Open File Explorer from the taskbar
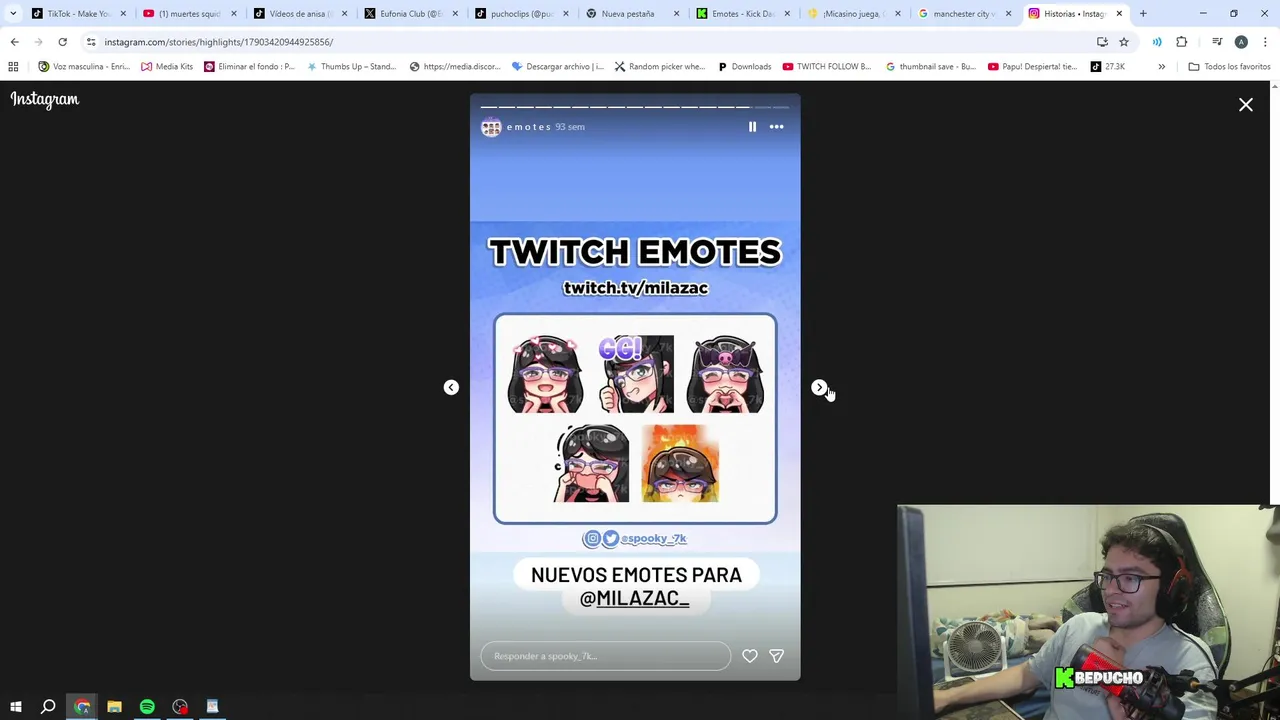The height and width of the screenshot is (720, 1280). click(114, 707)
